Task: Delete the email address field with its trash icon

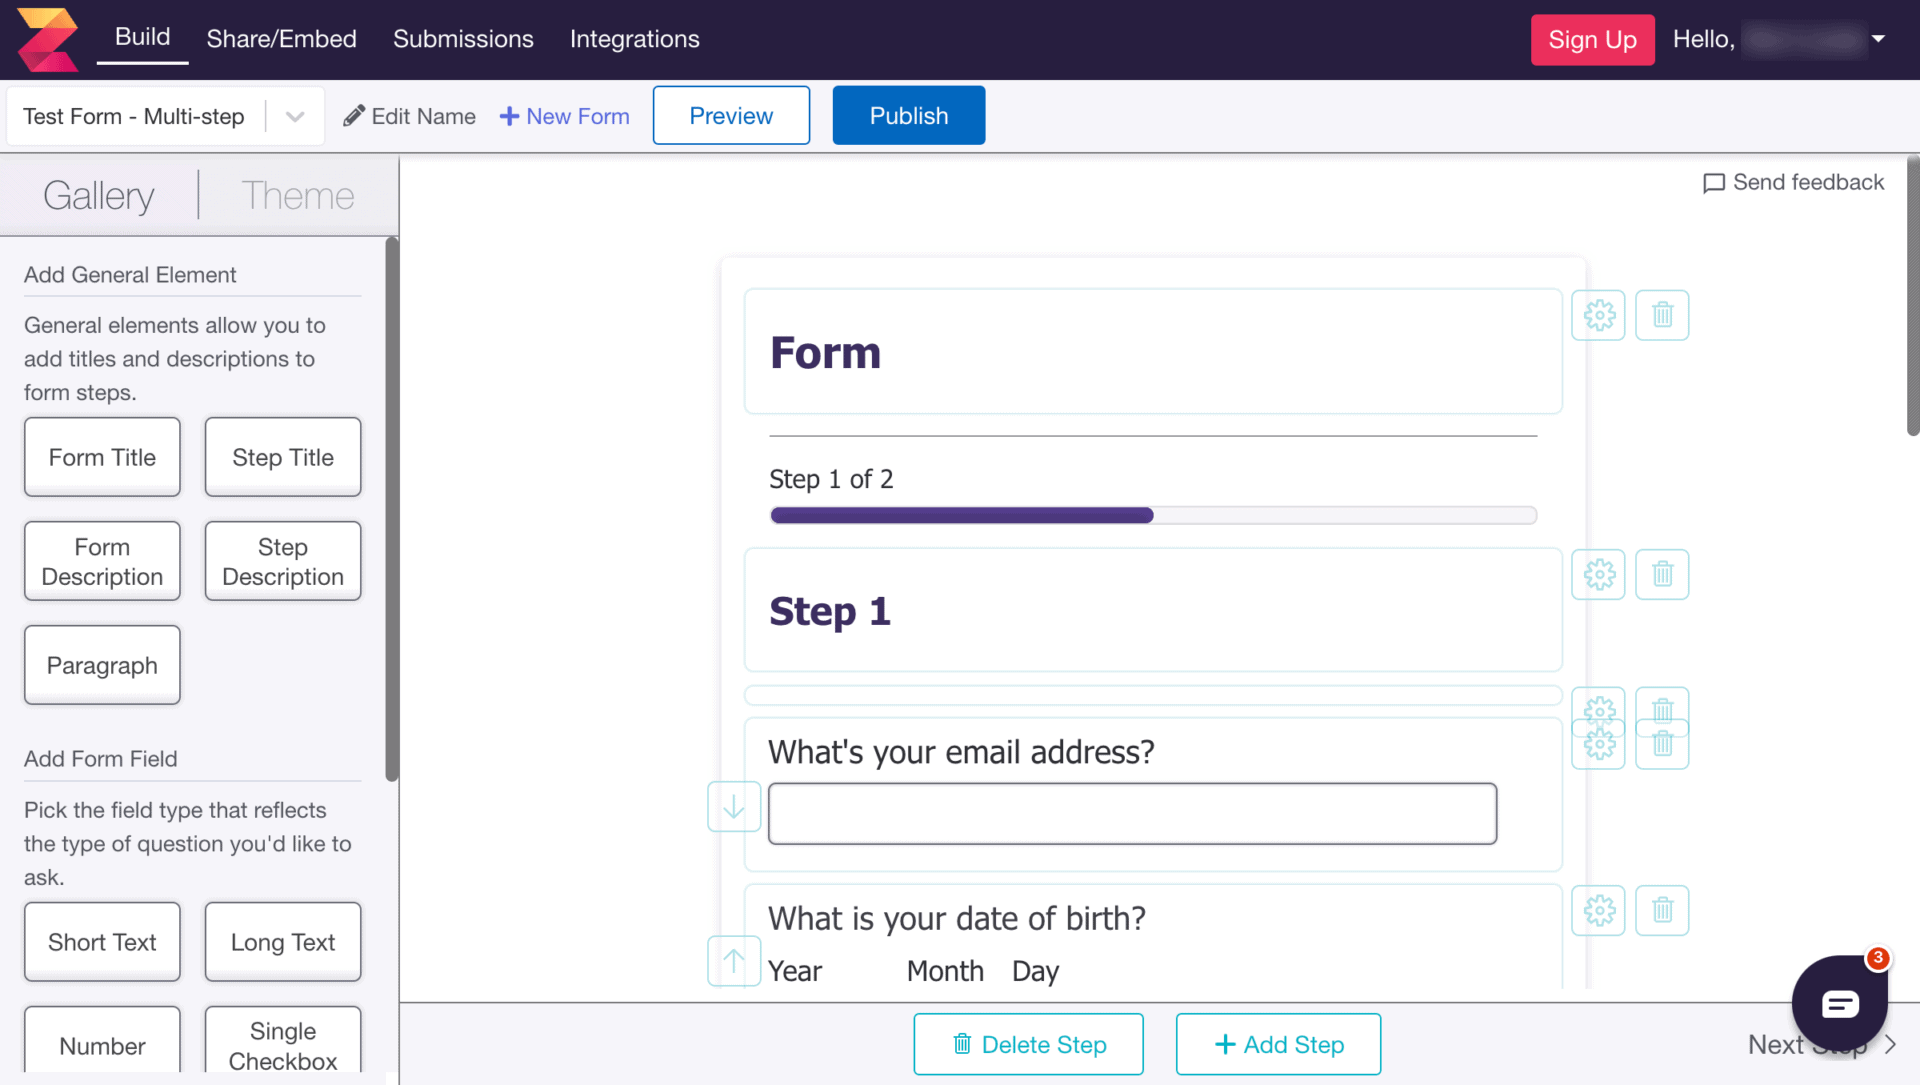Action: [1662, 743]
